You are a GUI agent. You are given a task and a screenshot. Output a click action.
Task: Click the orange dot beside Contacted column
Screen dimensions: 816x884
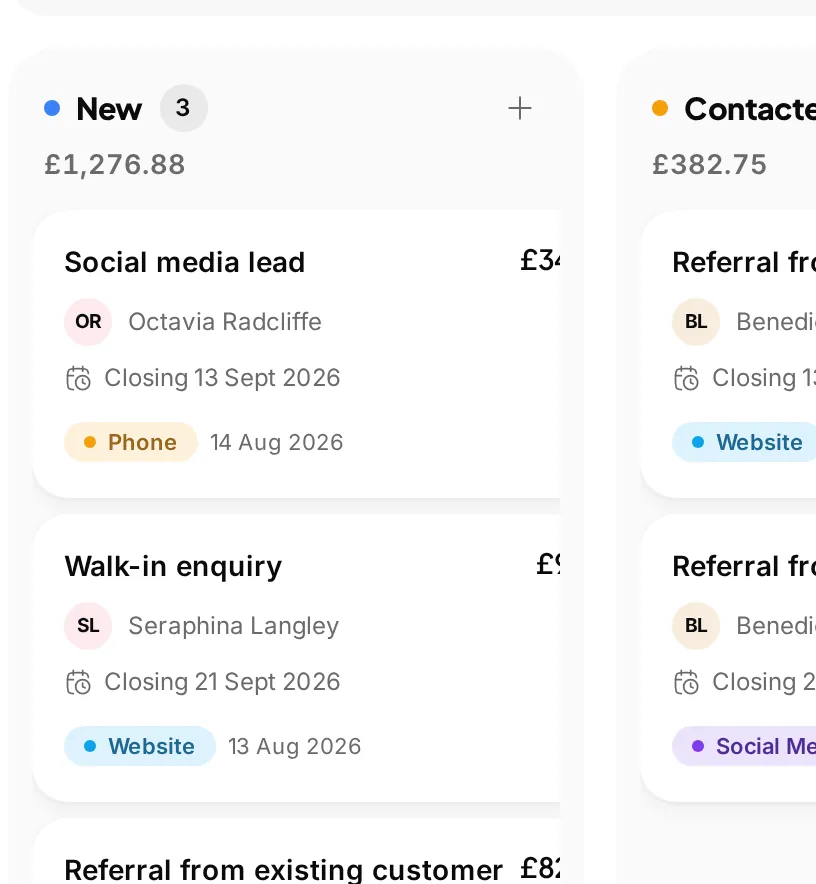(x=660, y=108)
